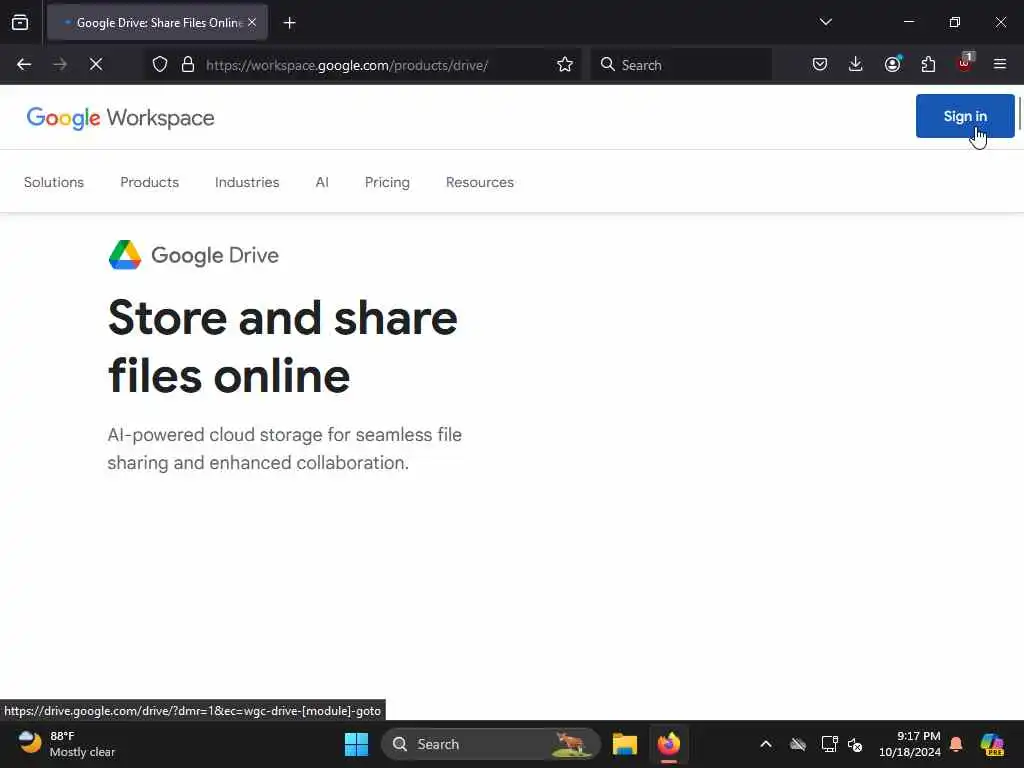
Task: Open the Extensions puzzle-piece icon
Action: click(x=928, y=64)
